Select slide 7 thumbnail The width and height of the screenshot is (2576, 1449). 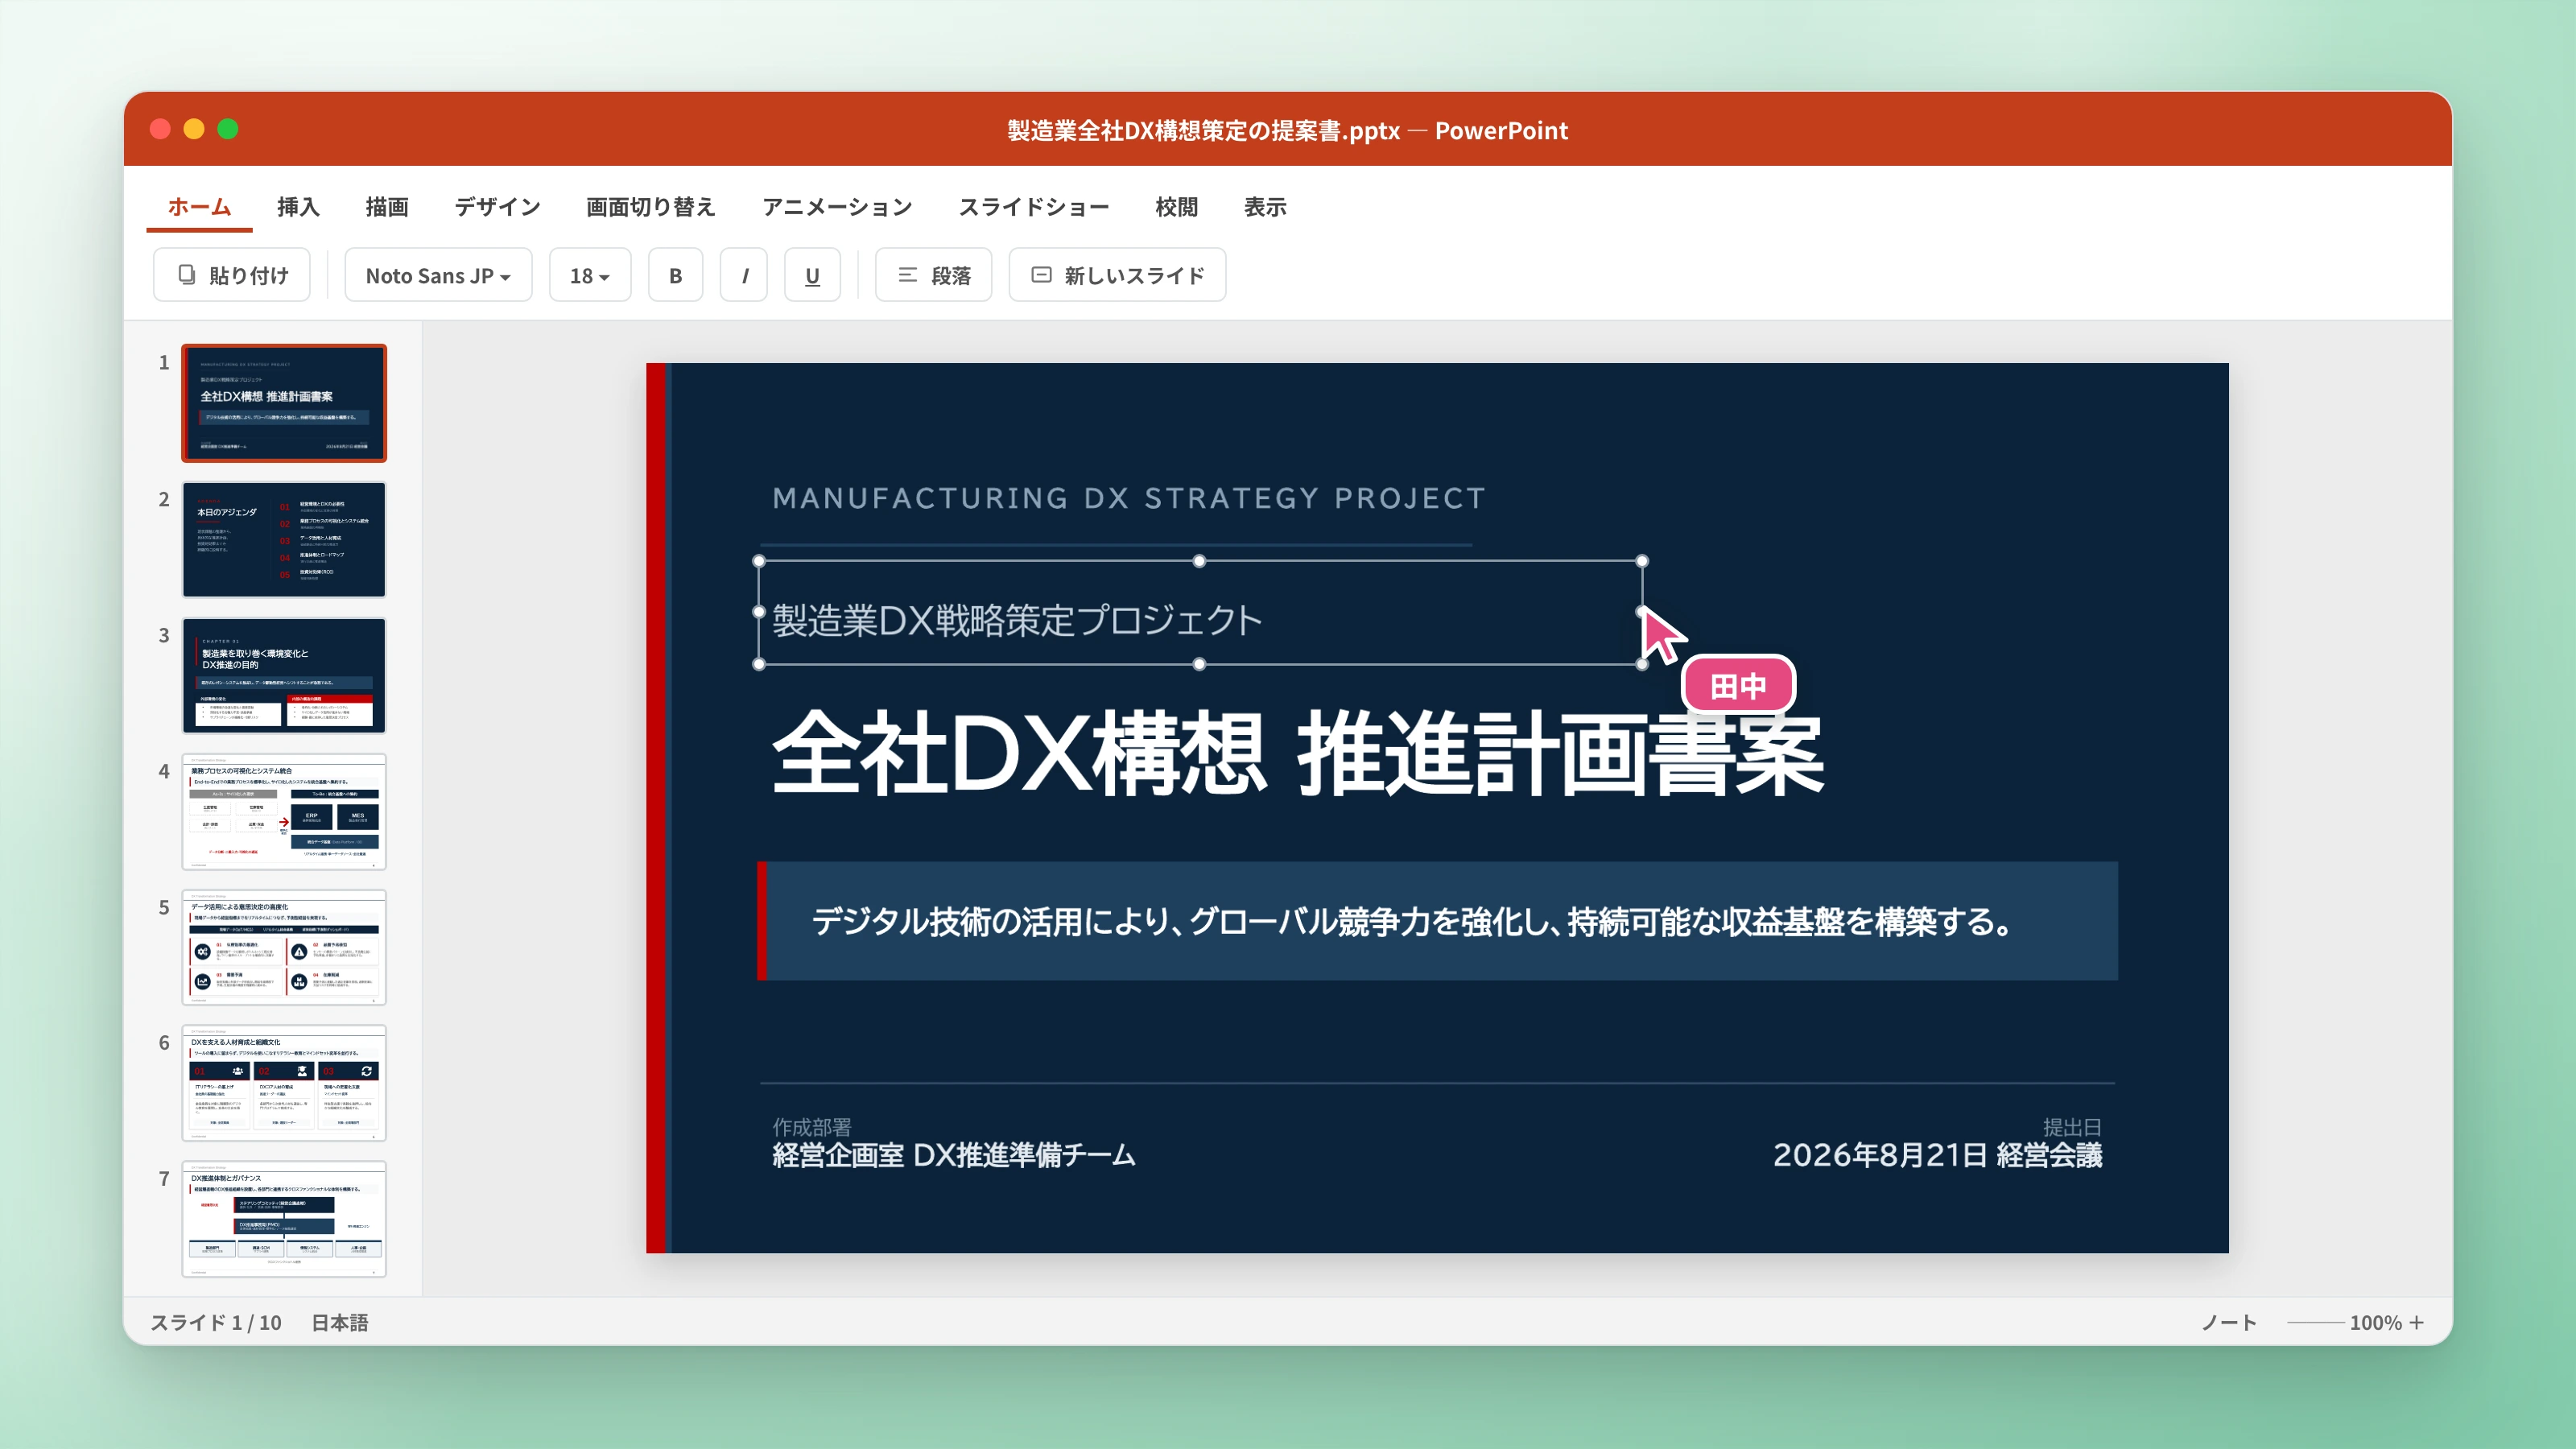(284, 1219)
